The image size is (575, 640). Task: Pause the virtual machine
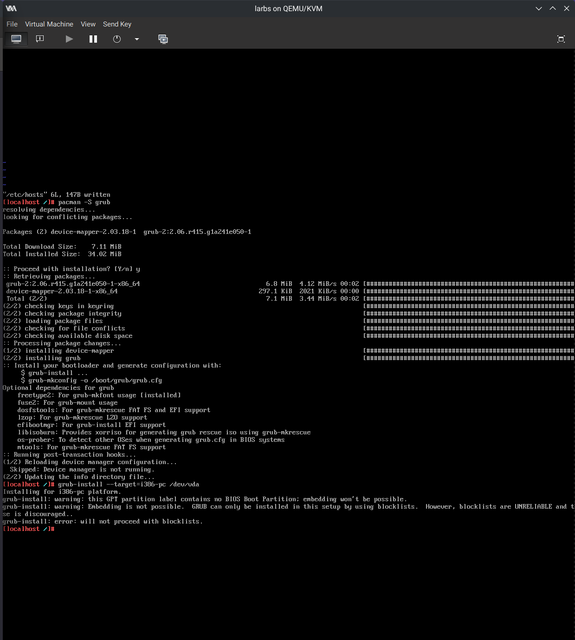[x=93, y=39]
